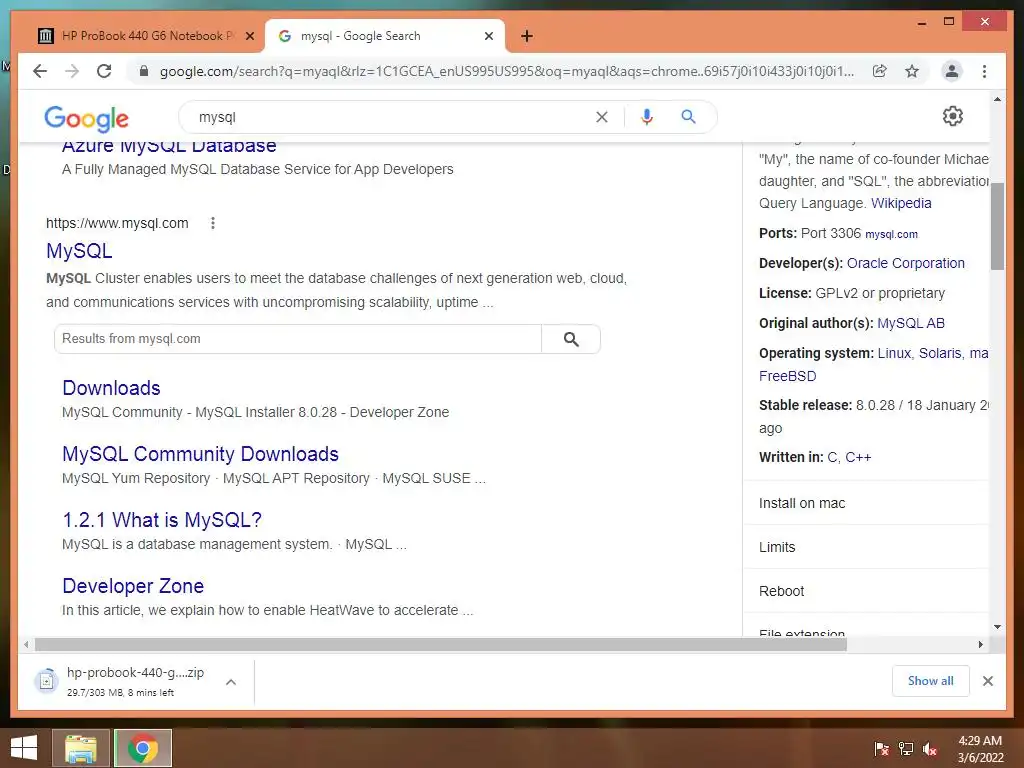Expand the Limits section

(x=866, y=547)
